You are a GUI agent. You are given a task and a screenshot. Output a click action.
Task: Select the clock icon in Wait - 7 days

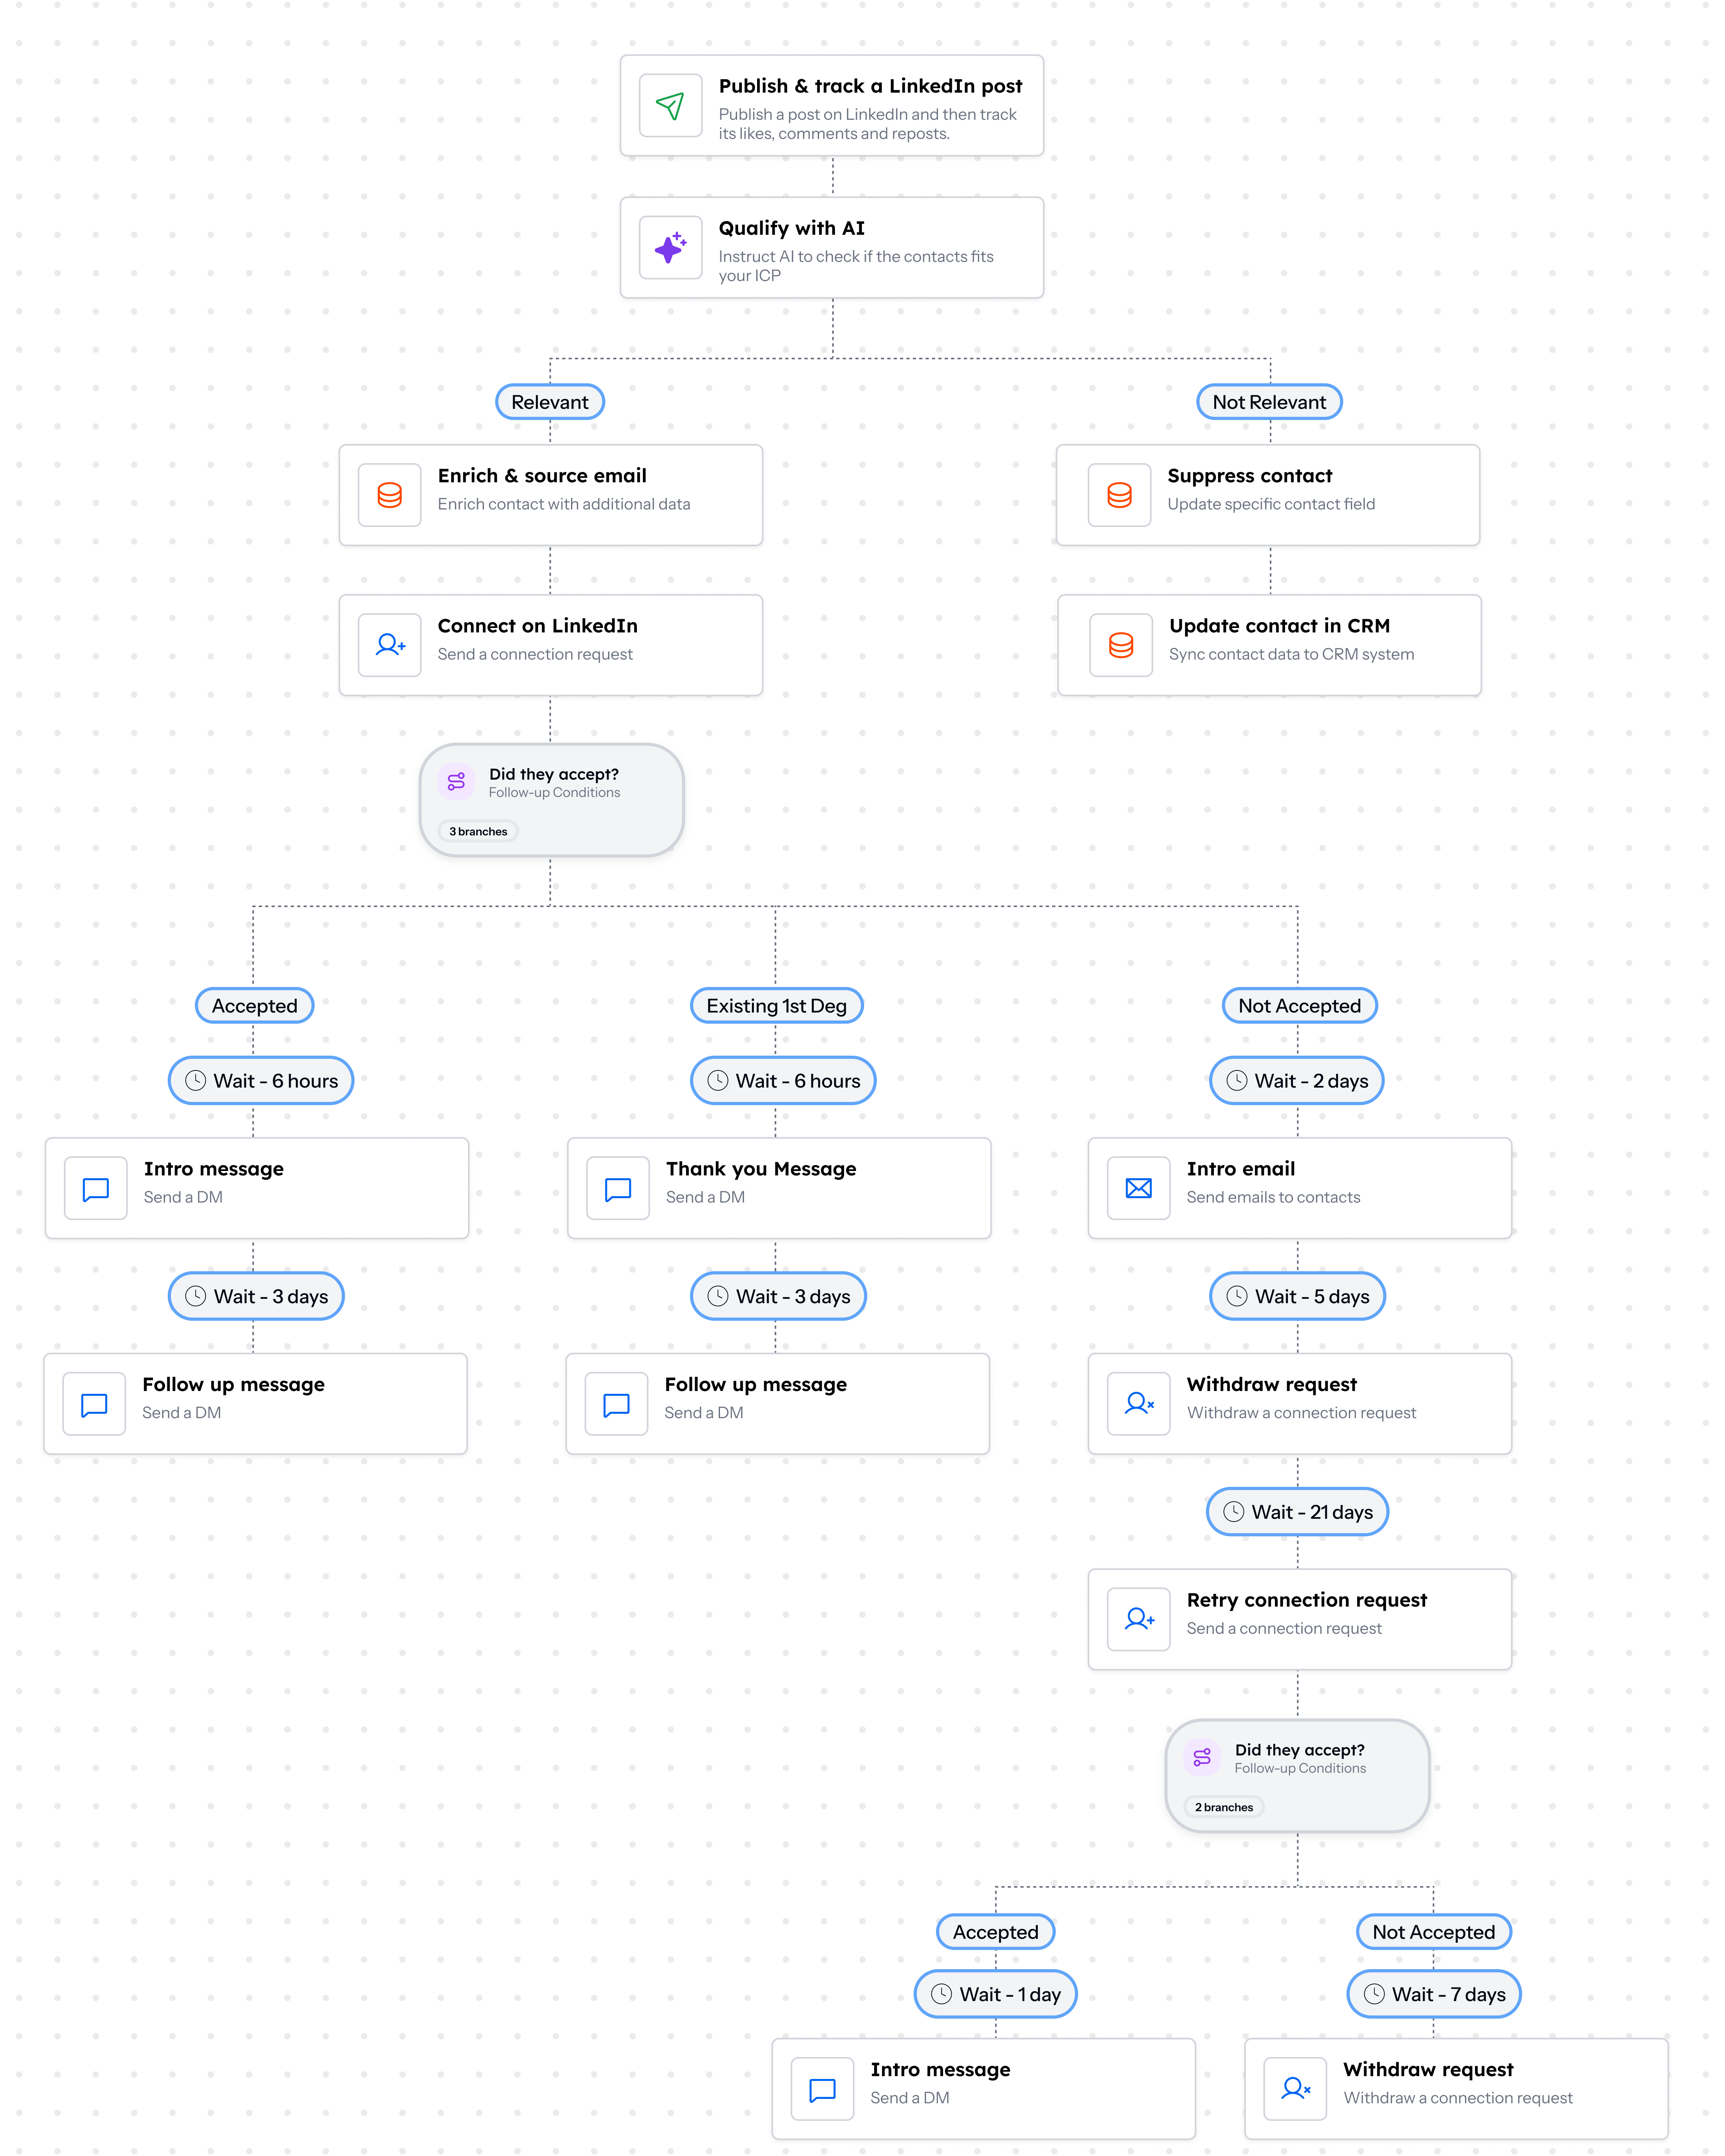coord(1374,1994)
